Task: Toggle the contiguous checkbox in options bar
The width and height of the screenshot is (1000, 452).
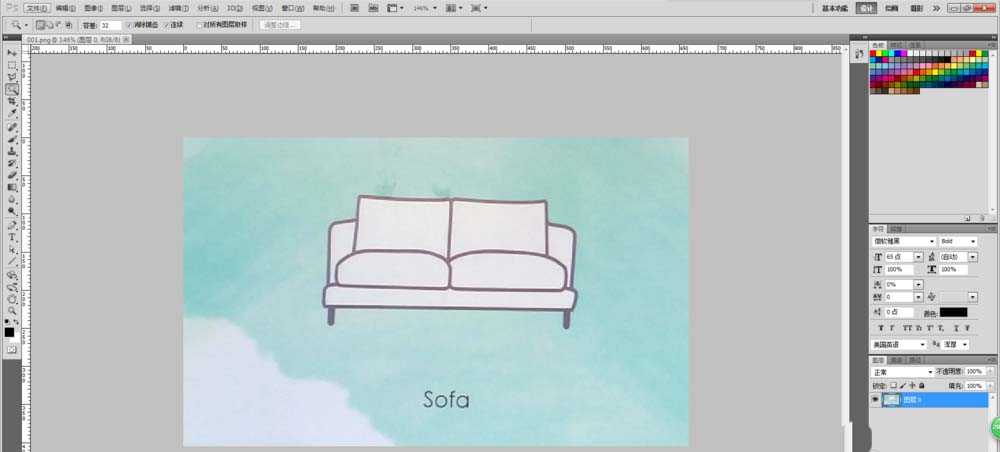Action: pos(166,24)
